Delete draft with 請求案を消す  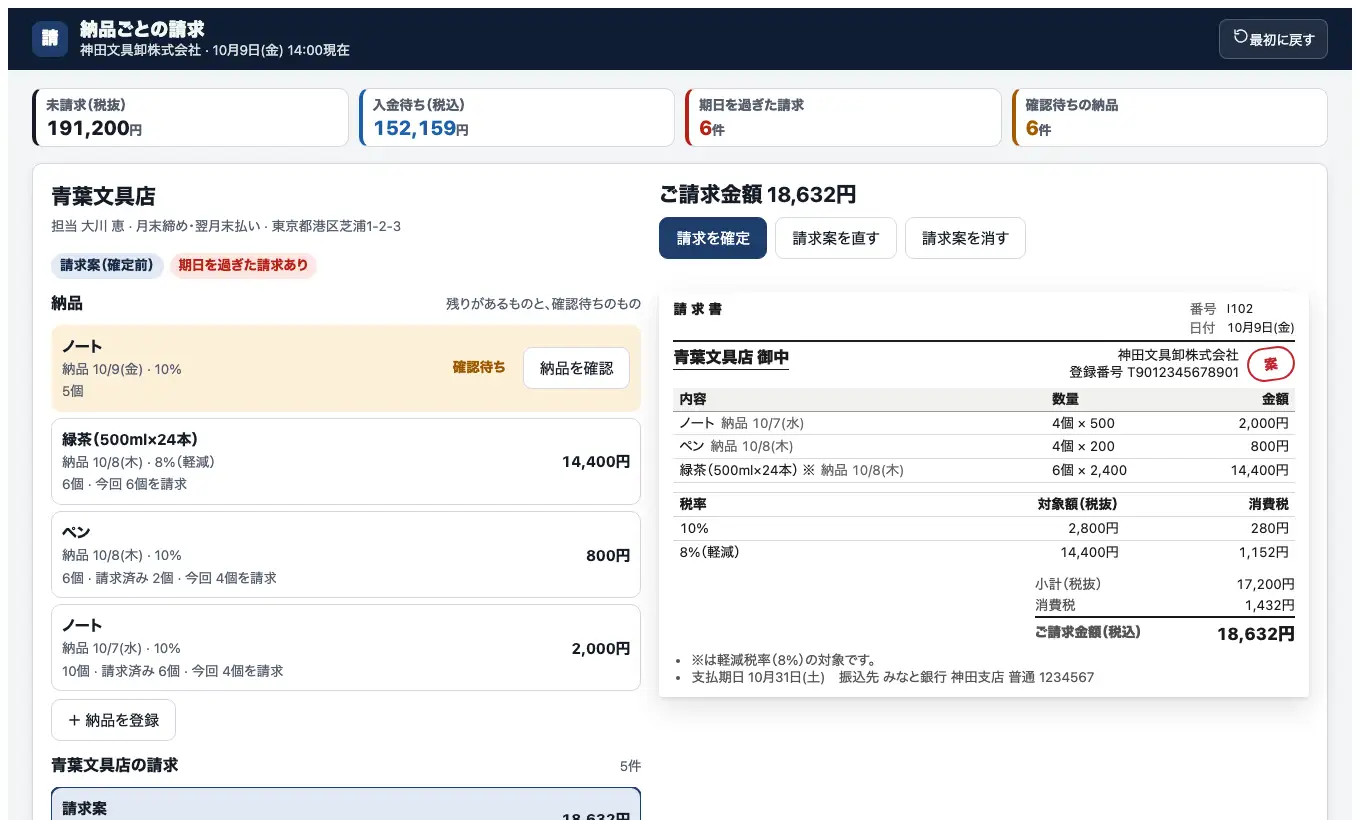tap(965, 238)
